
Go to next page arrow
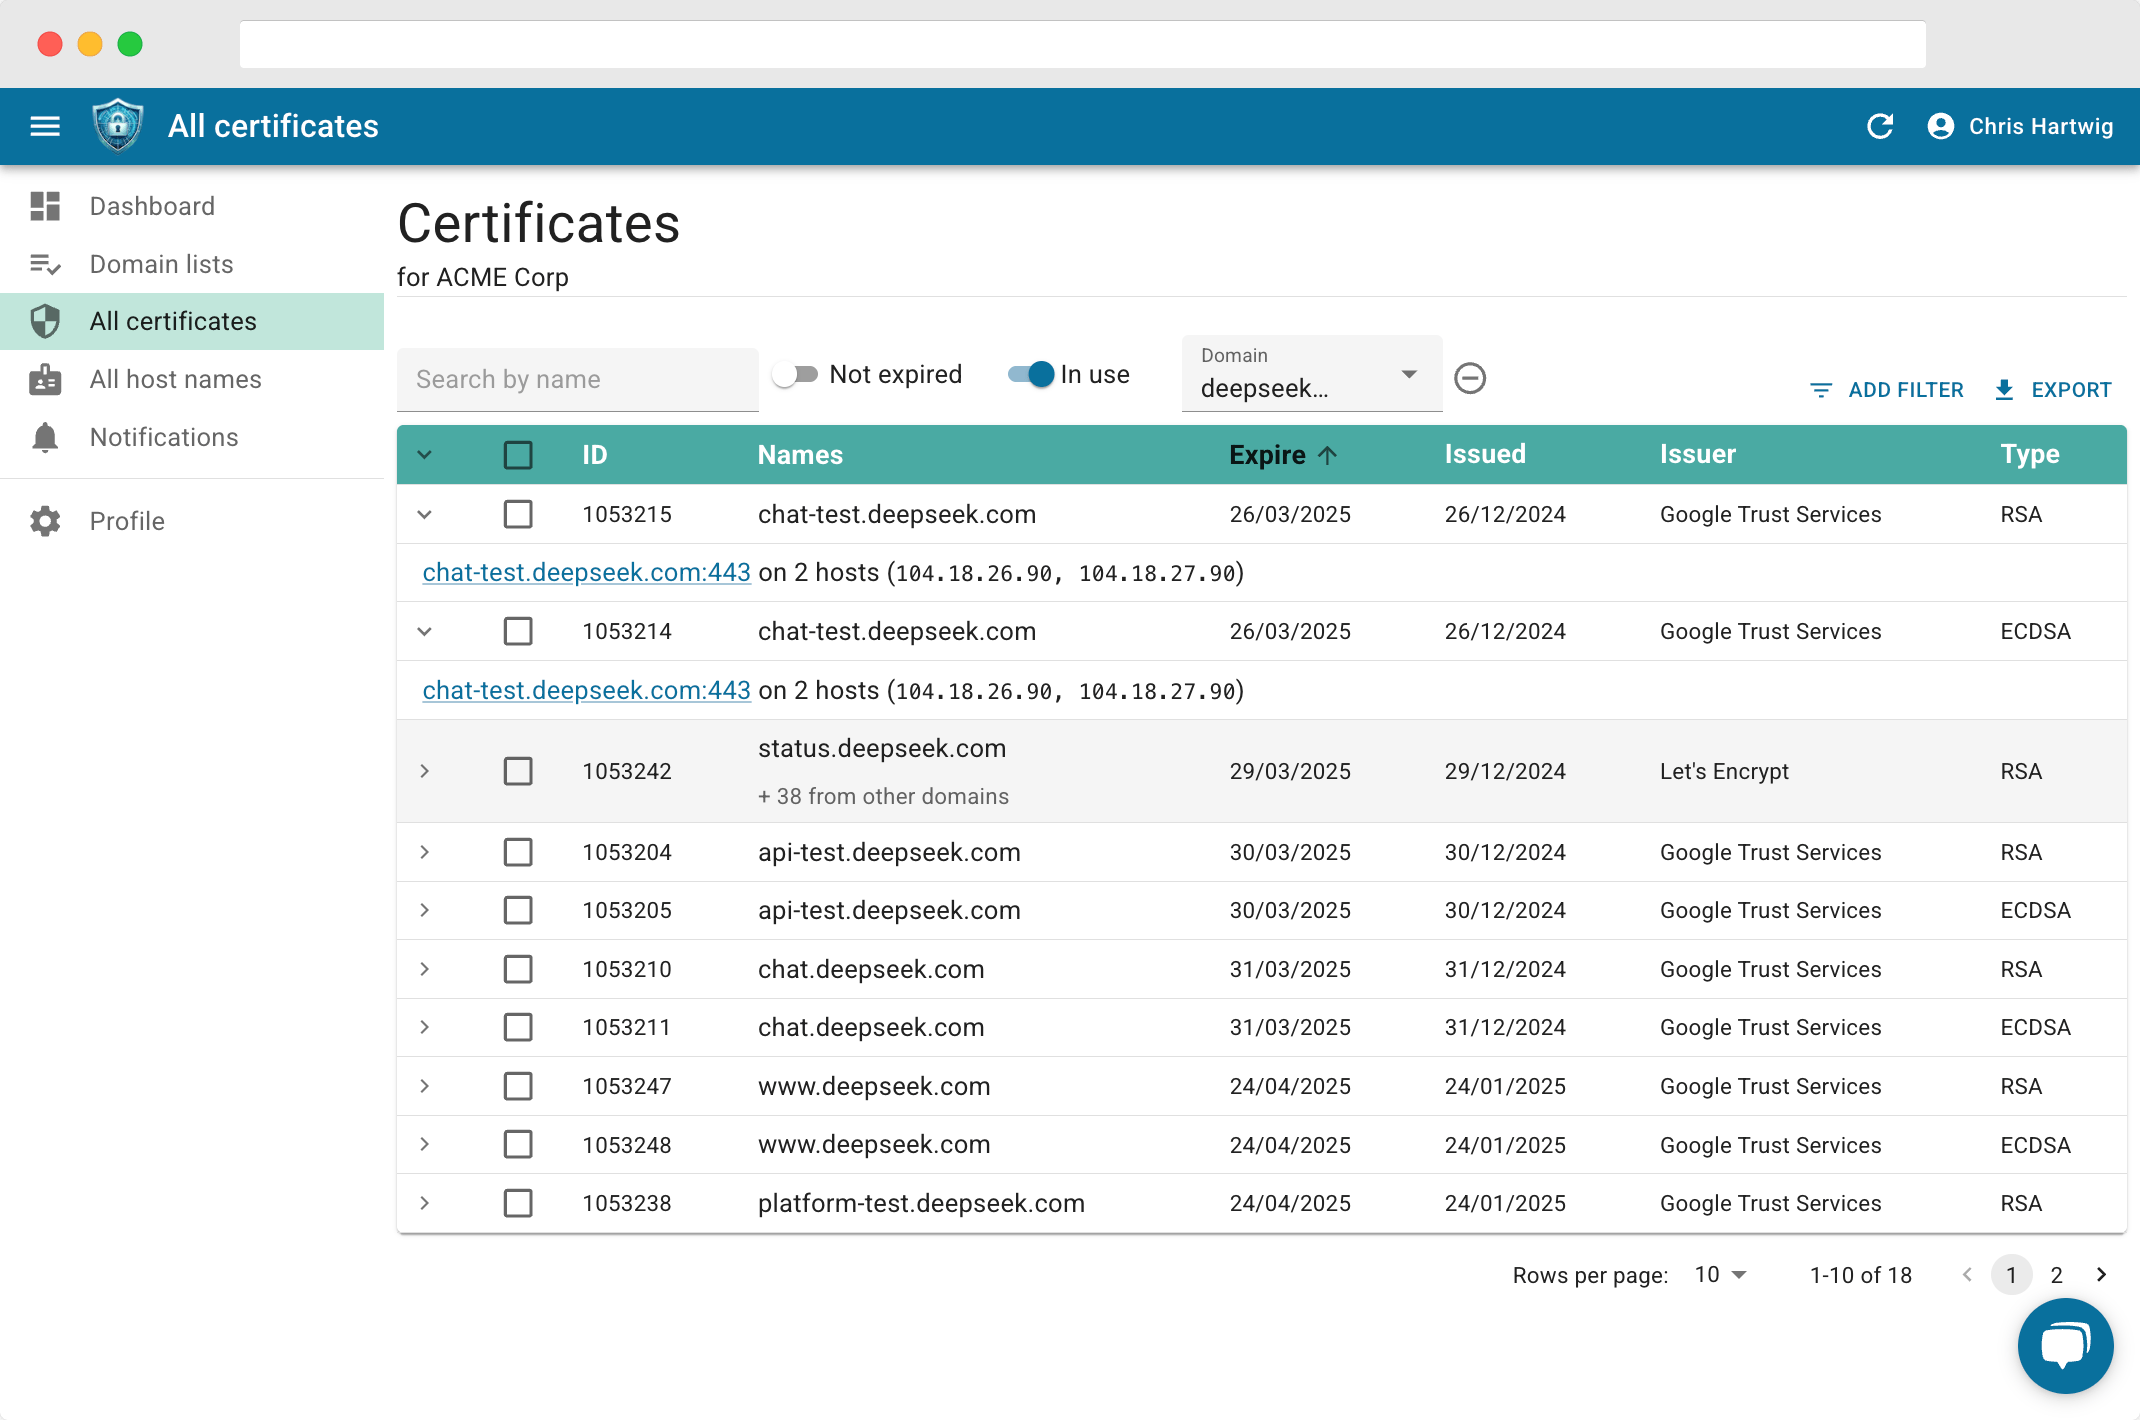(x=2101, y=1275)
